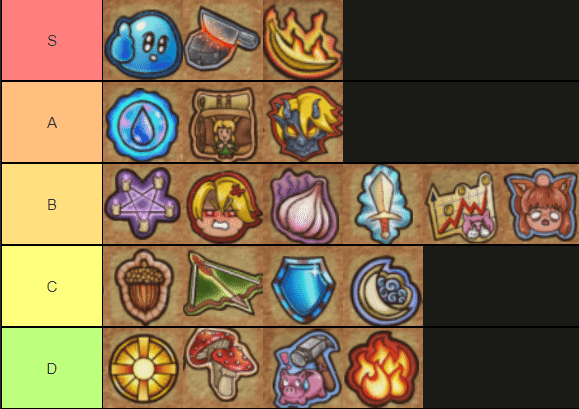Image resolution: width=579 pixels, height=409 pixels.
Task: Click the blue slime thumbs-up icon
Action: tap(143, 40)
